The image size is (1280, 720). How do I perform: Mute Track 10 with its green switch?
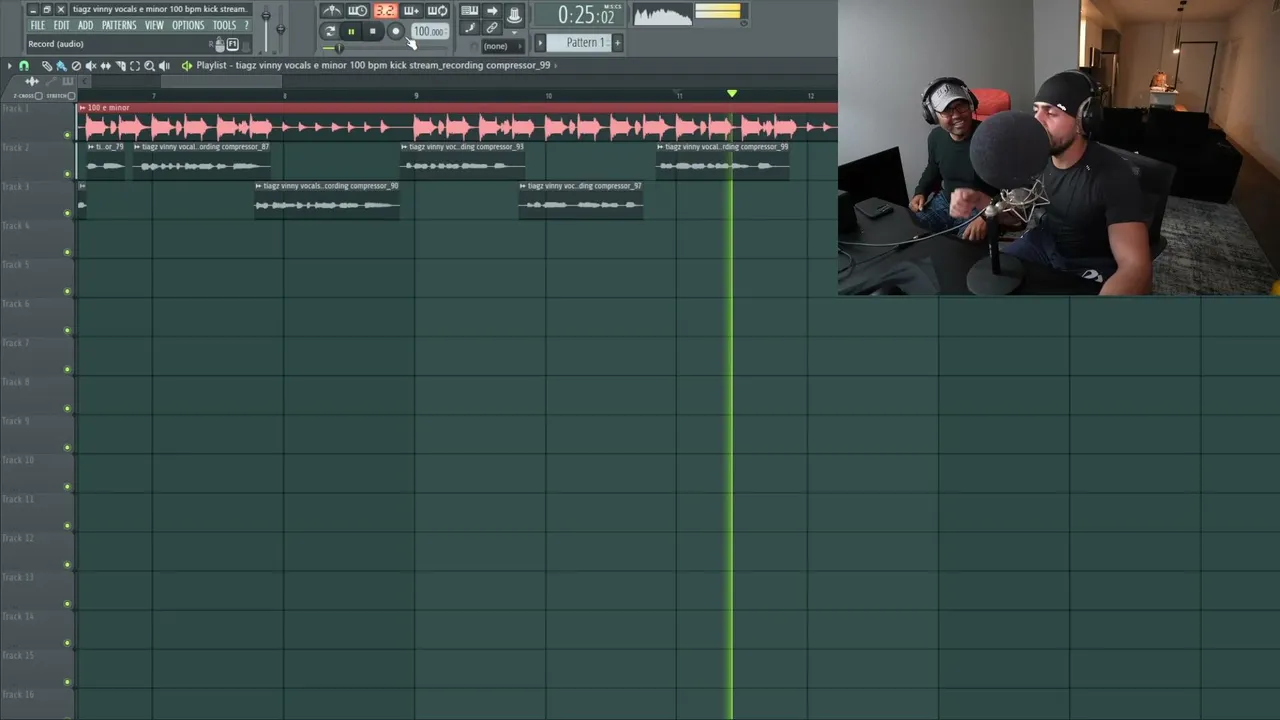click(x=67, y=486)
